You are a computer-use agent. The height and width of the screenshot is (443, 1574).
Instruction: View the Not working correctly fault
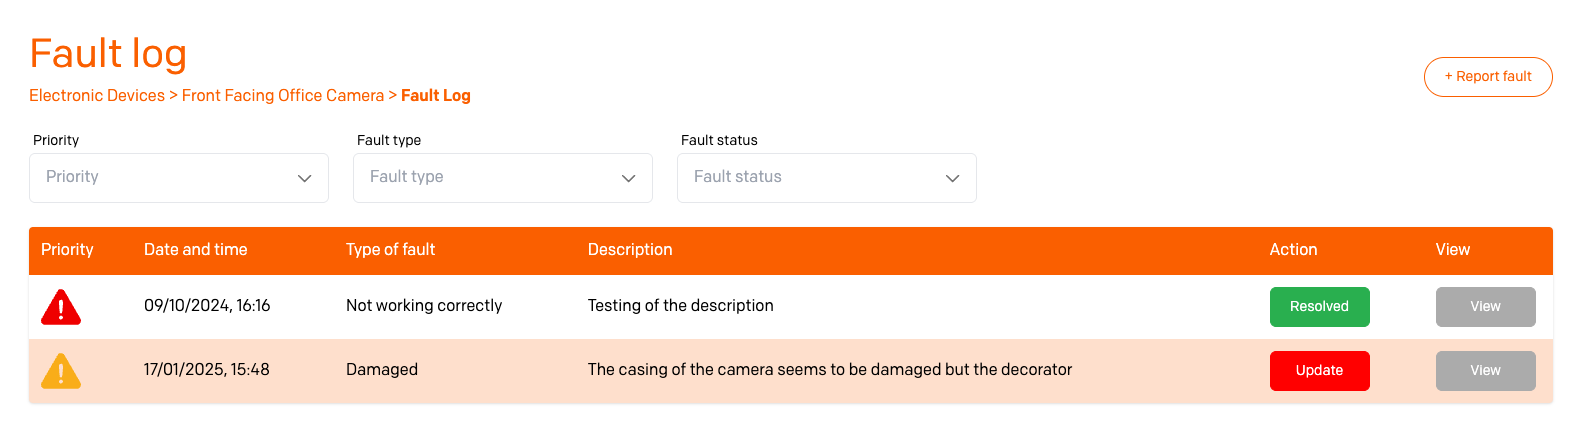[x=1485, y=307]
